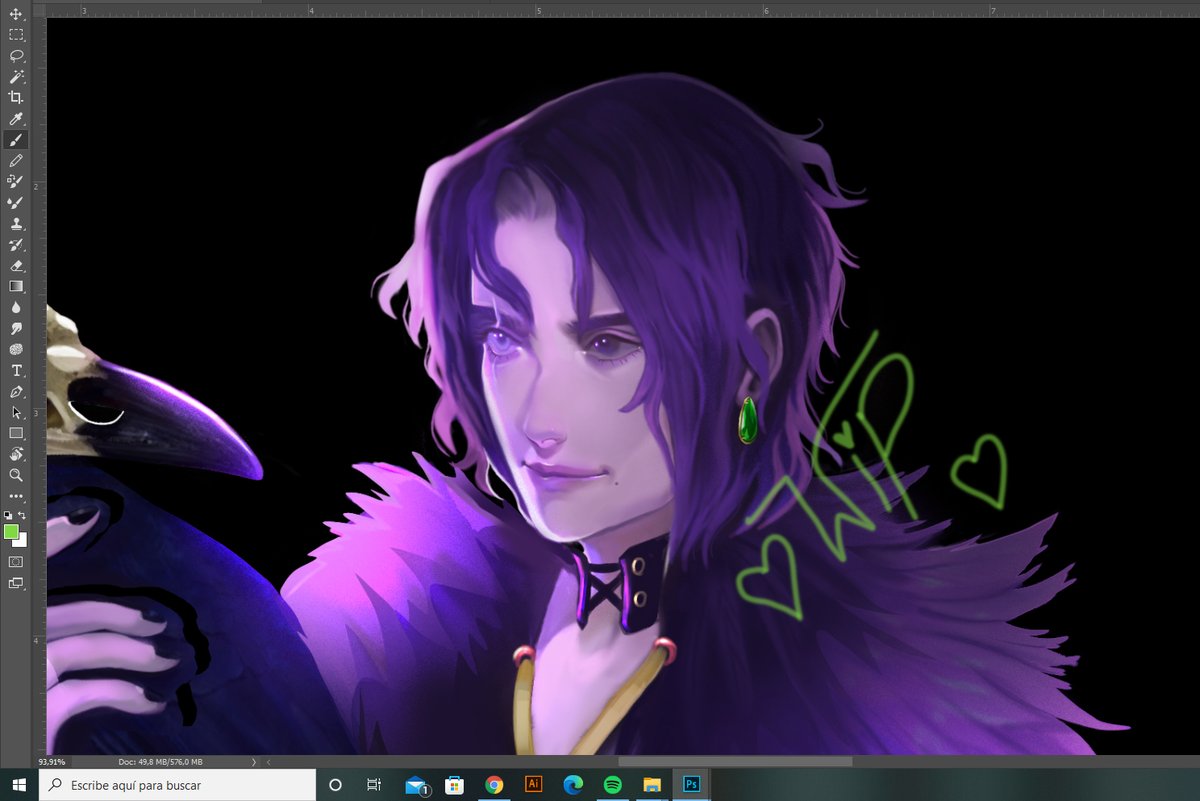Open the Mail app on the taskbar
Viewport: 1200px width, 801px height.
tap(416, 785)
